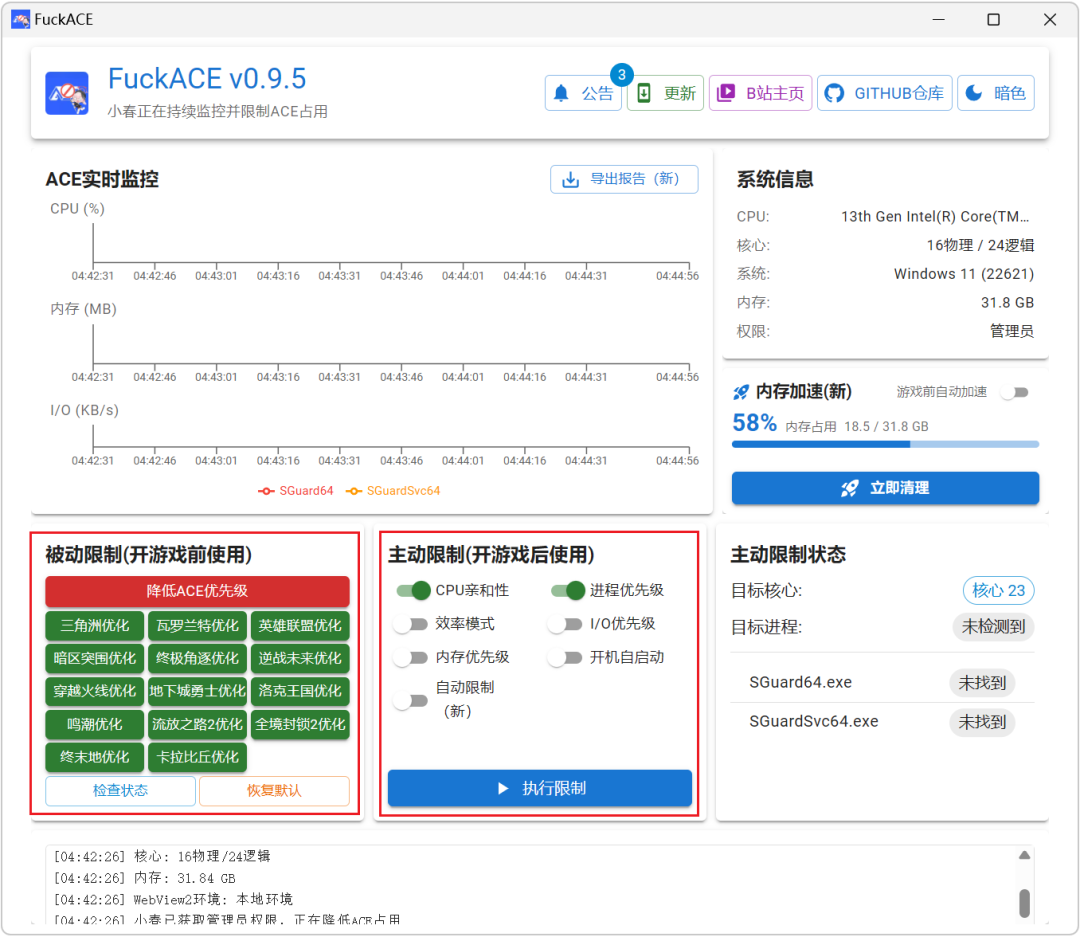Open the B站主页 video page button

point(760,93)
